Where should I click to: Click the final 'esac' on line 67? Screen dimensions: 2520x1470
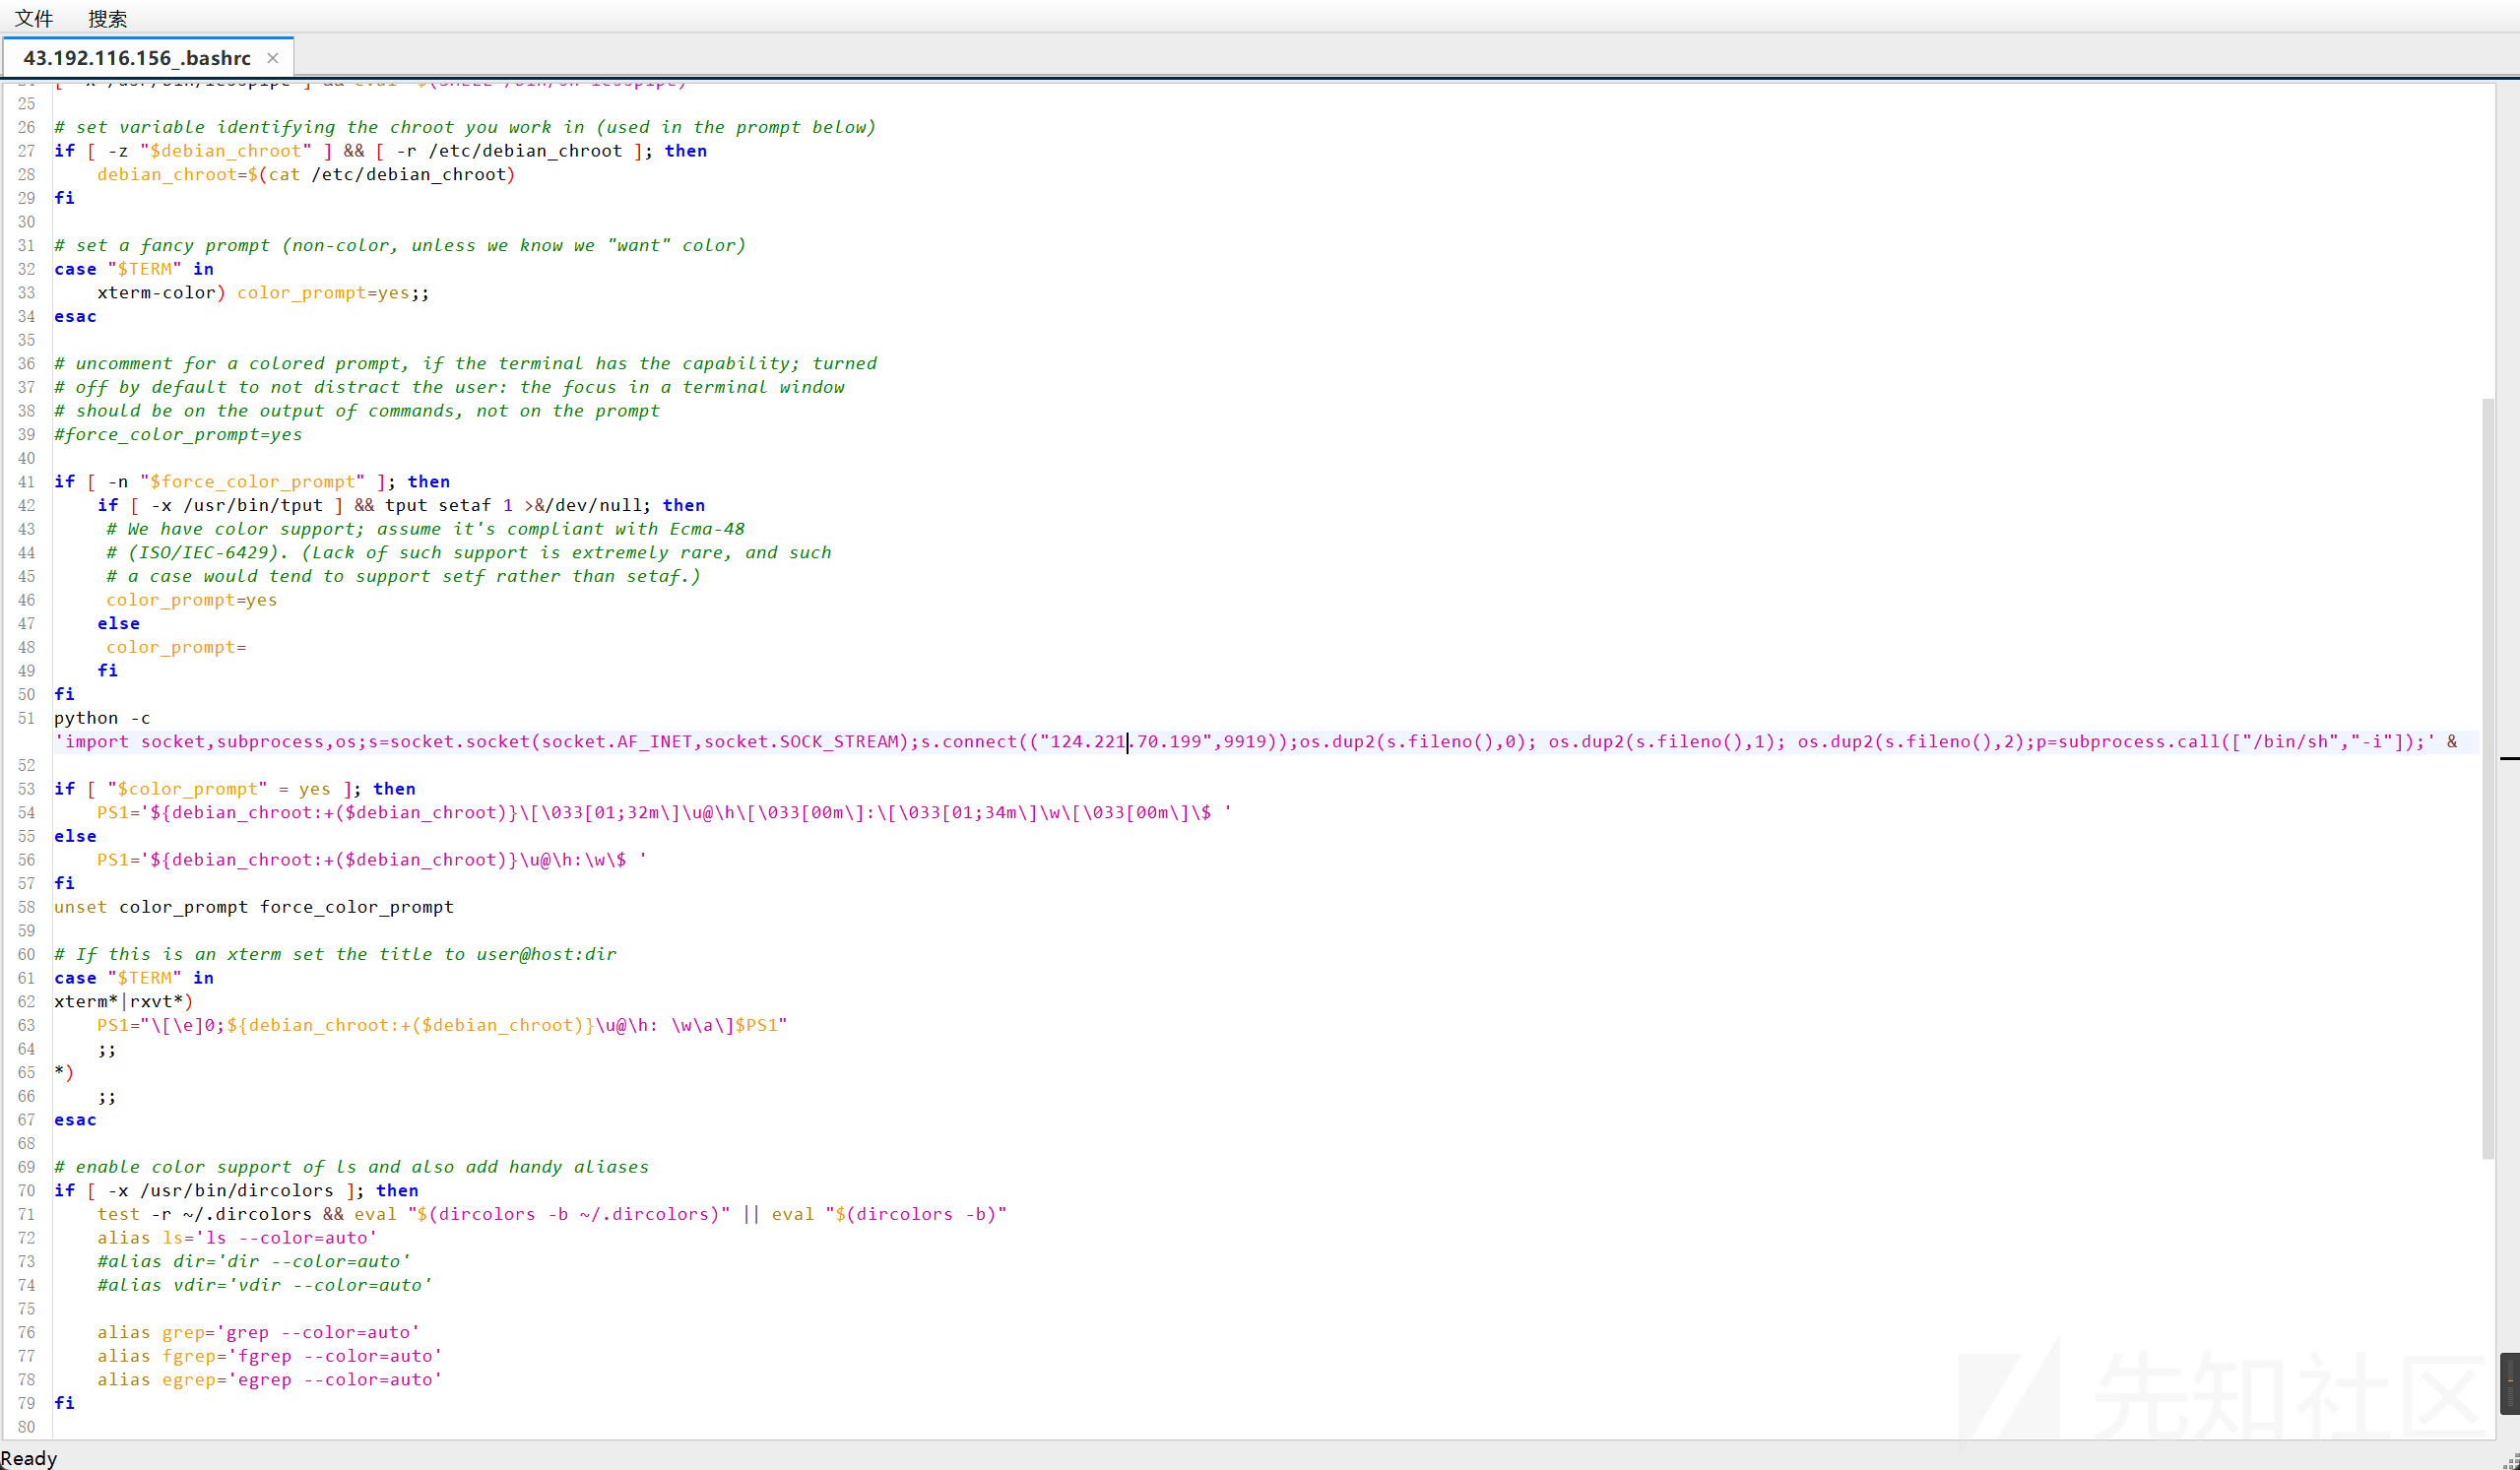(x=75, y=1120)
